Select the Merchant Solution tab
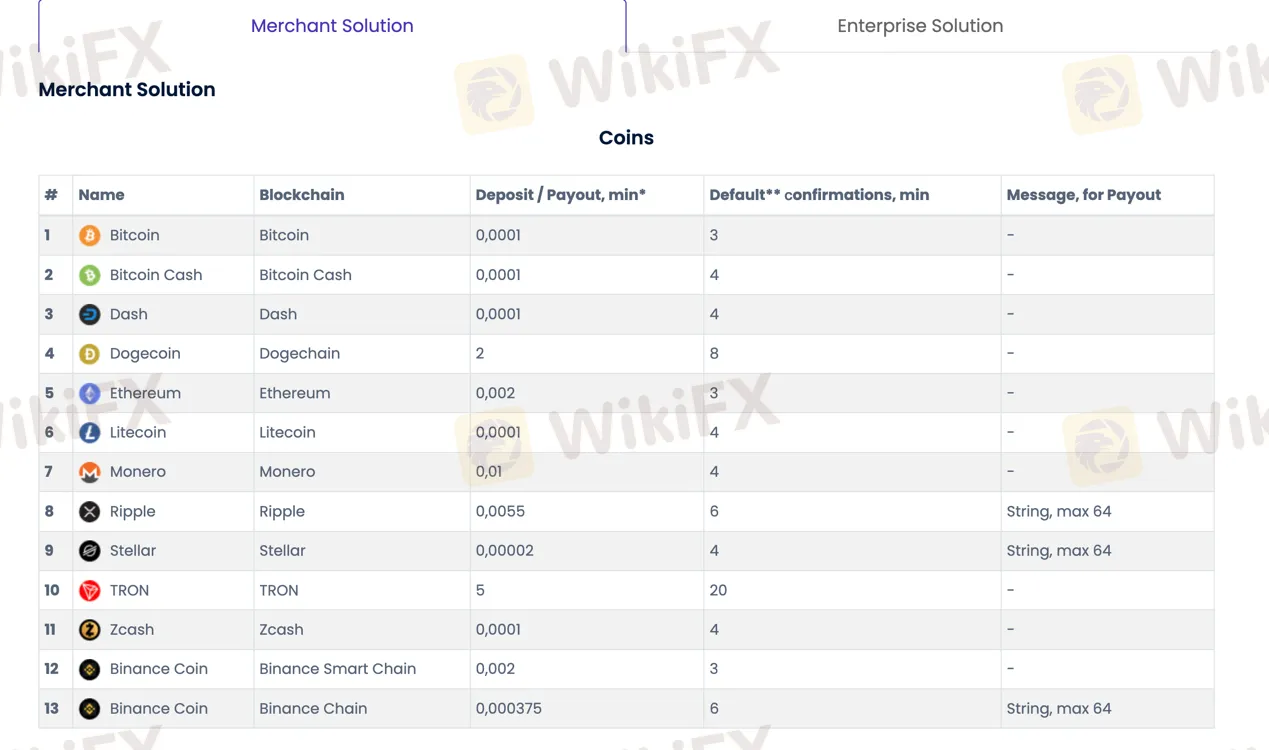1269x750 pixels. 332,25
